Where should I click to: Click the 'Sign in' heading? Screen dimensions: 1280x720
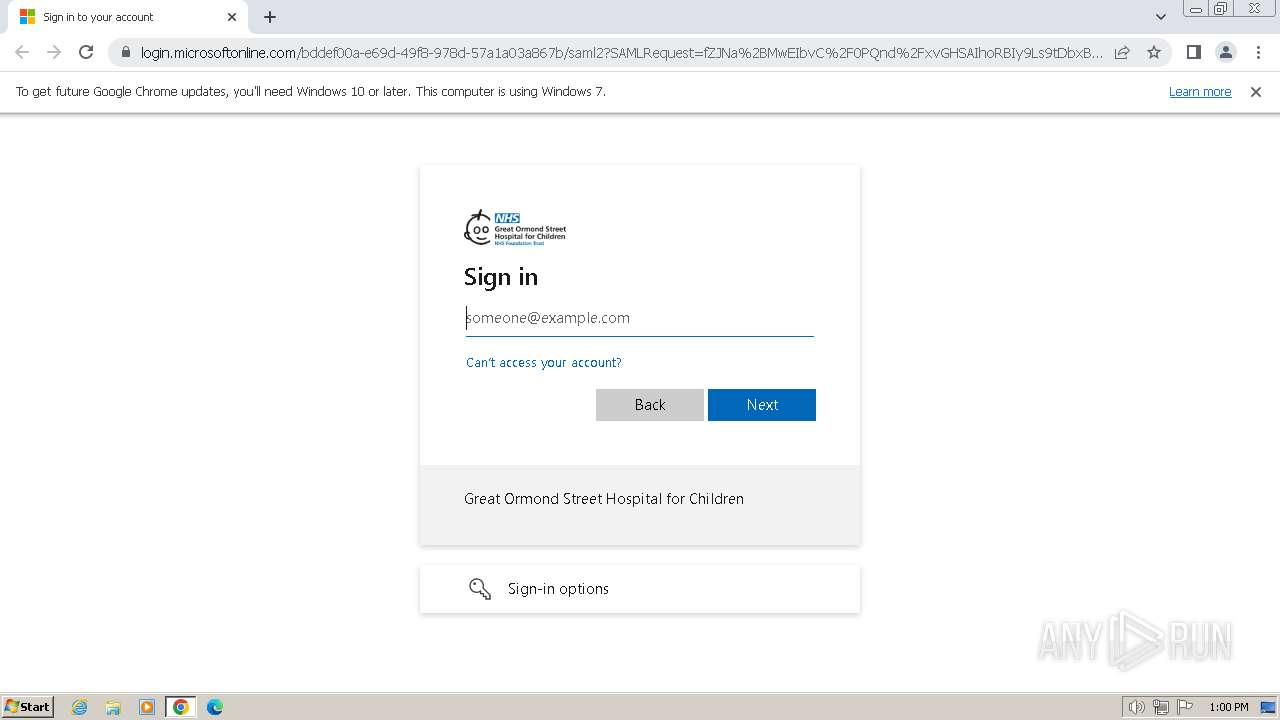pos(501,277)
